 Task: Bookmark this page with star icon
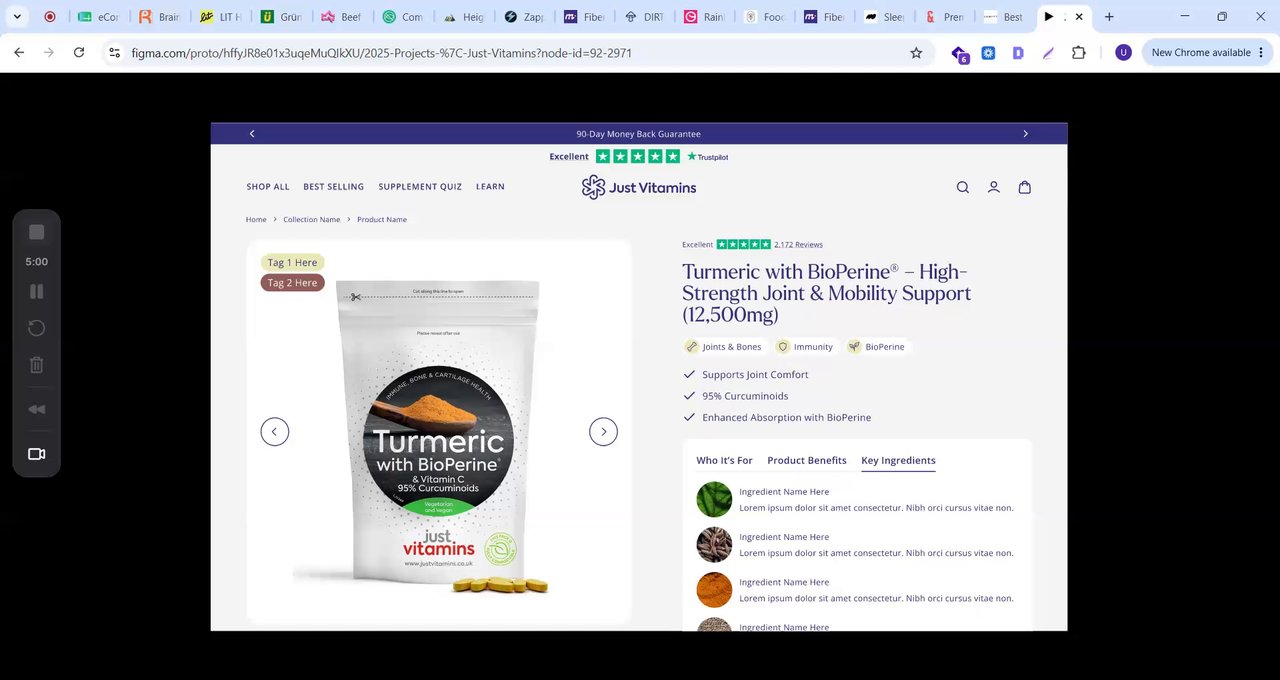[x=916, y=53]
